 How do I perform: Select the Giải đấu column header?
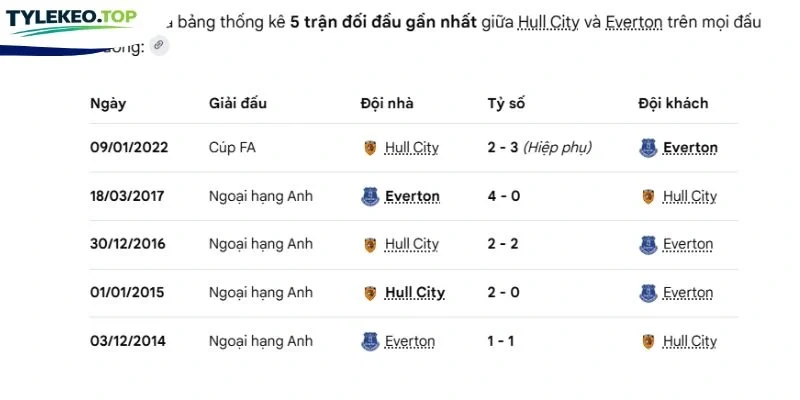point(238,104)
